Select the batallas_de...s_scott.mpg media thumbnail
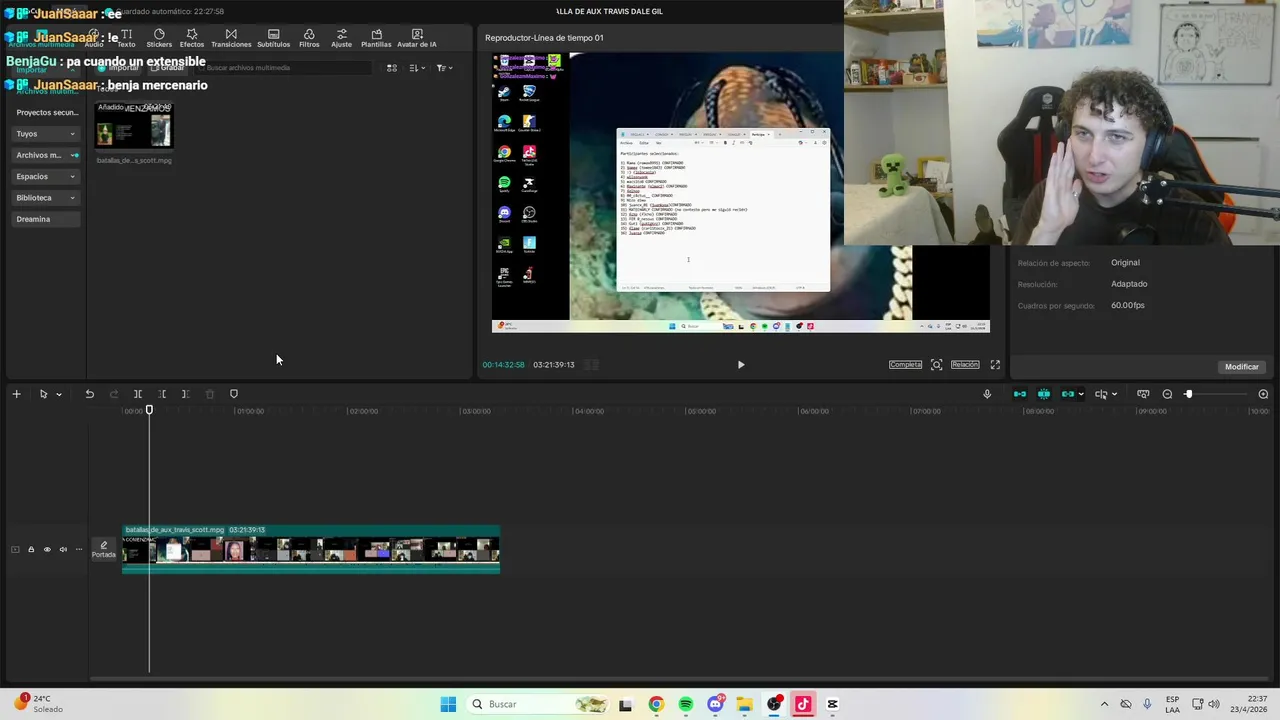Image resolution: width=1280 pixels, height=720 pixels. click(x=134, y=126)
